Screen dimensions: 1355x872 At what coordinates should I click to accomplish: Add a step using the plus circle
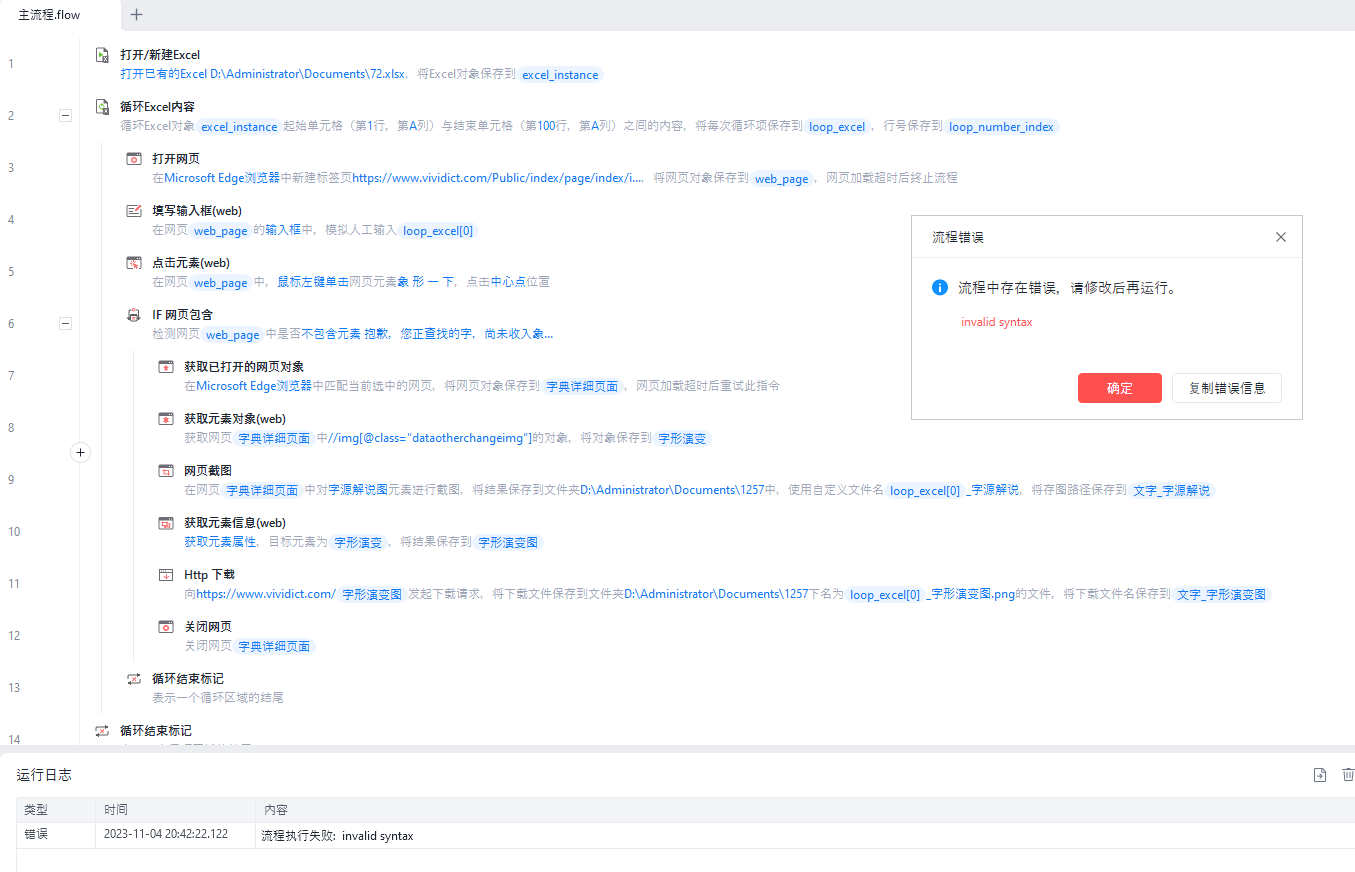pos(82,453)
